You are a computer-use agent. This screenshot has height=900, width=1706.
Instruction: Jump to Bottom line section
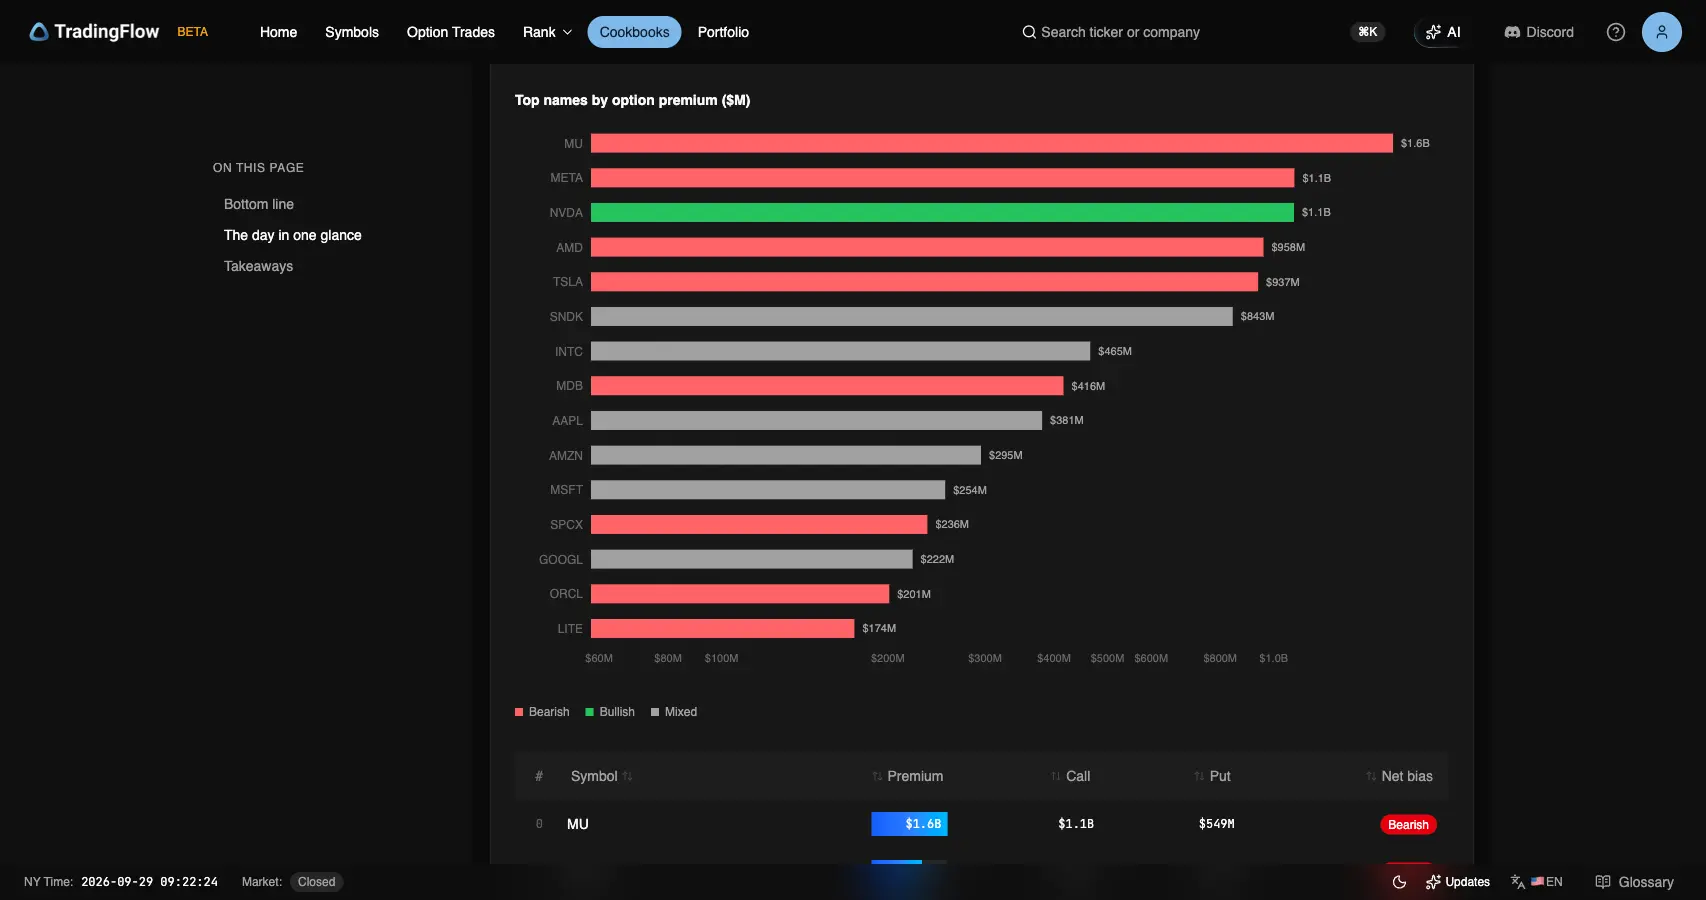point(259,204)
